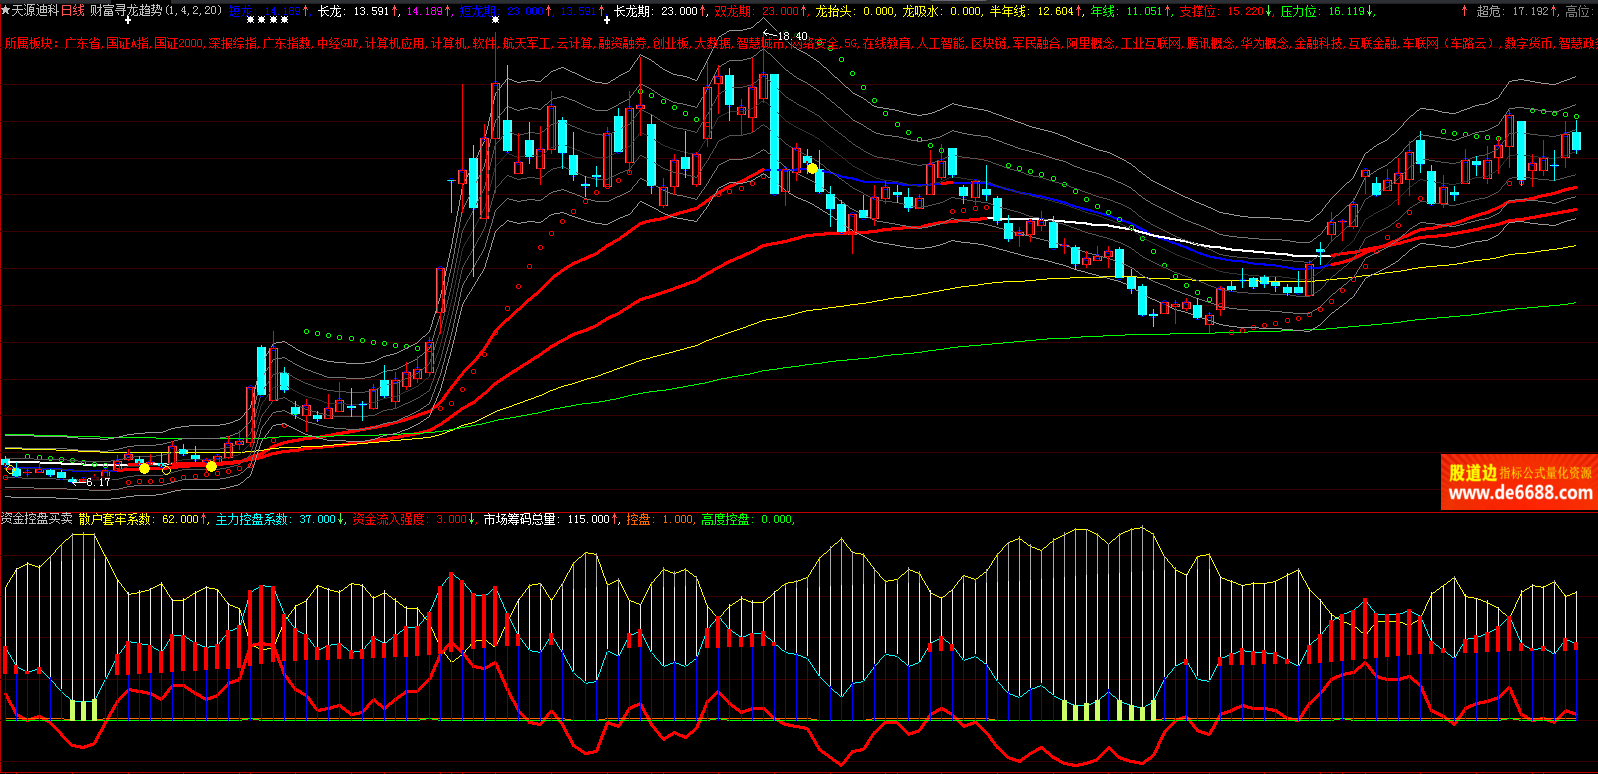Click the 股道边 watermark logo
Viewport: 1598px width, 774px height.
click(x=1473, y=472)
